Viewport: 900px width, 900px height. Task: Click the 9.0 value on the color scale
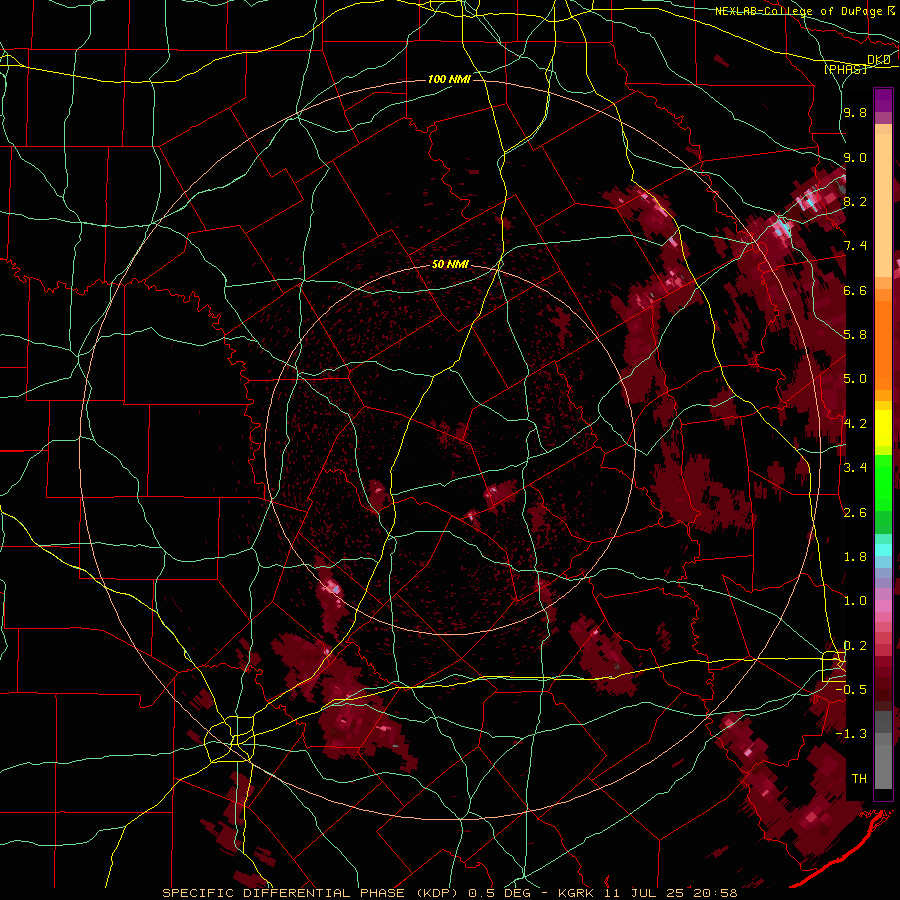click(855, 157)
